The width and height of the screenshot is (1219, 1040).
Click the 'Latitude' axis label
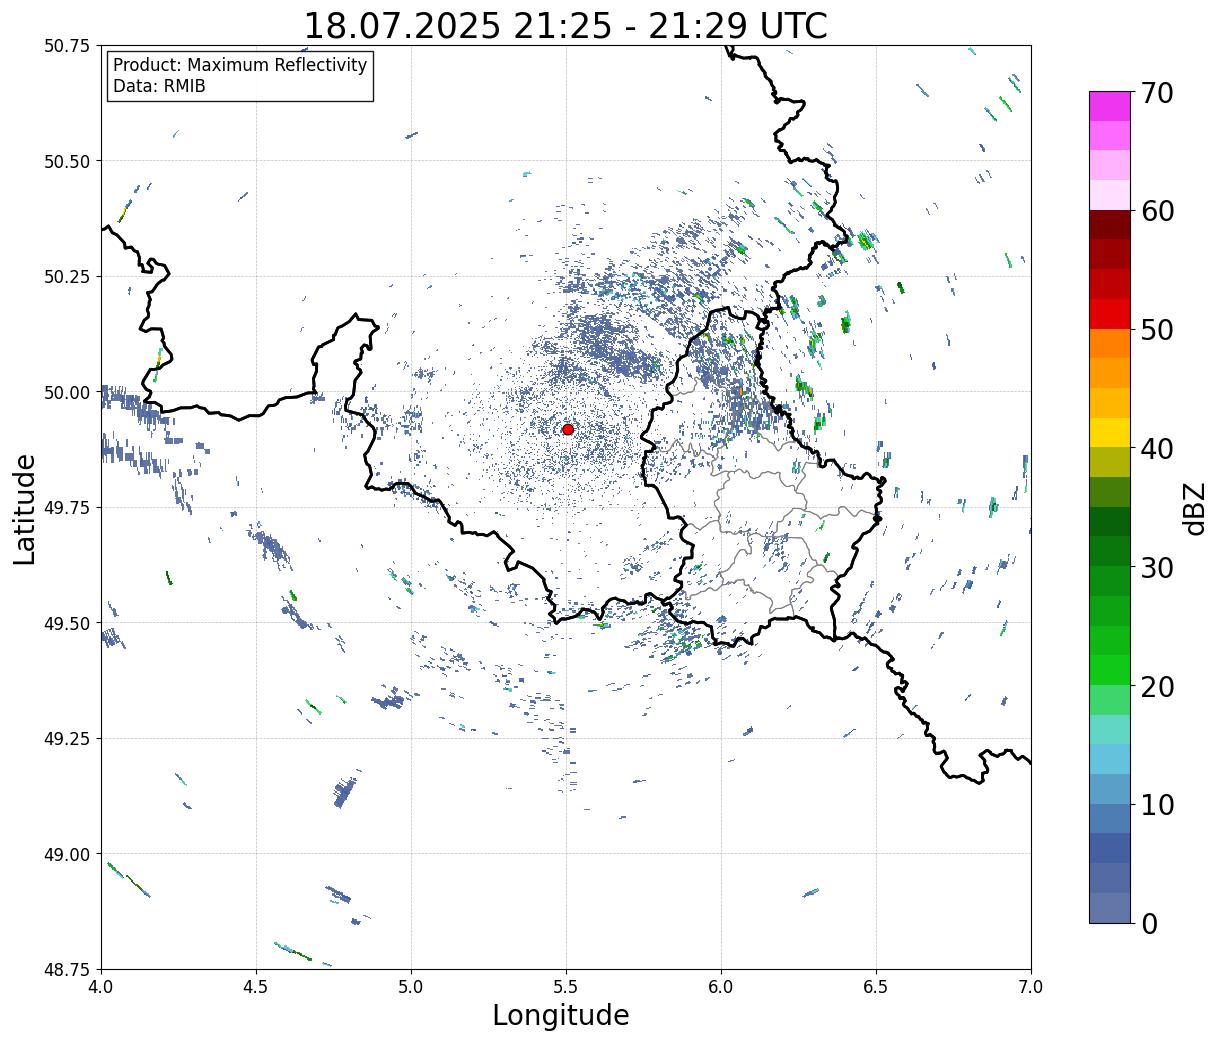pos(25,508)
